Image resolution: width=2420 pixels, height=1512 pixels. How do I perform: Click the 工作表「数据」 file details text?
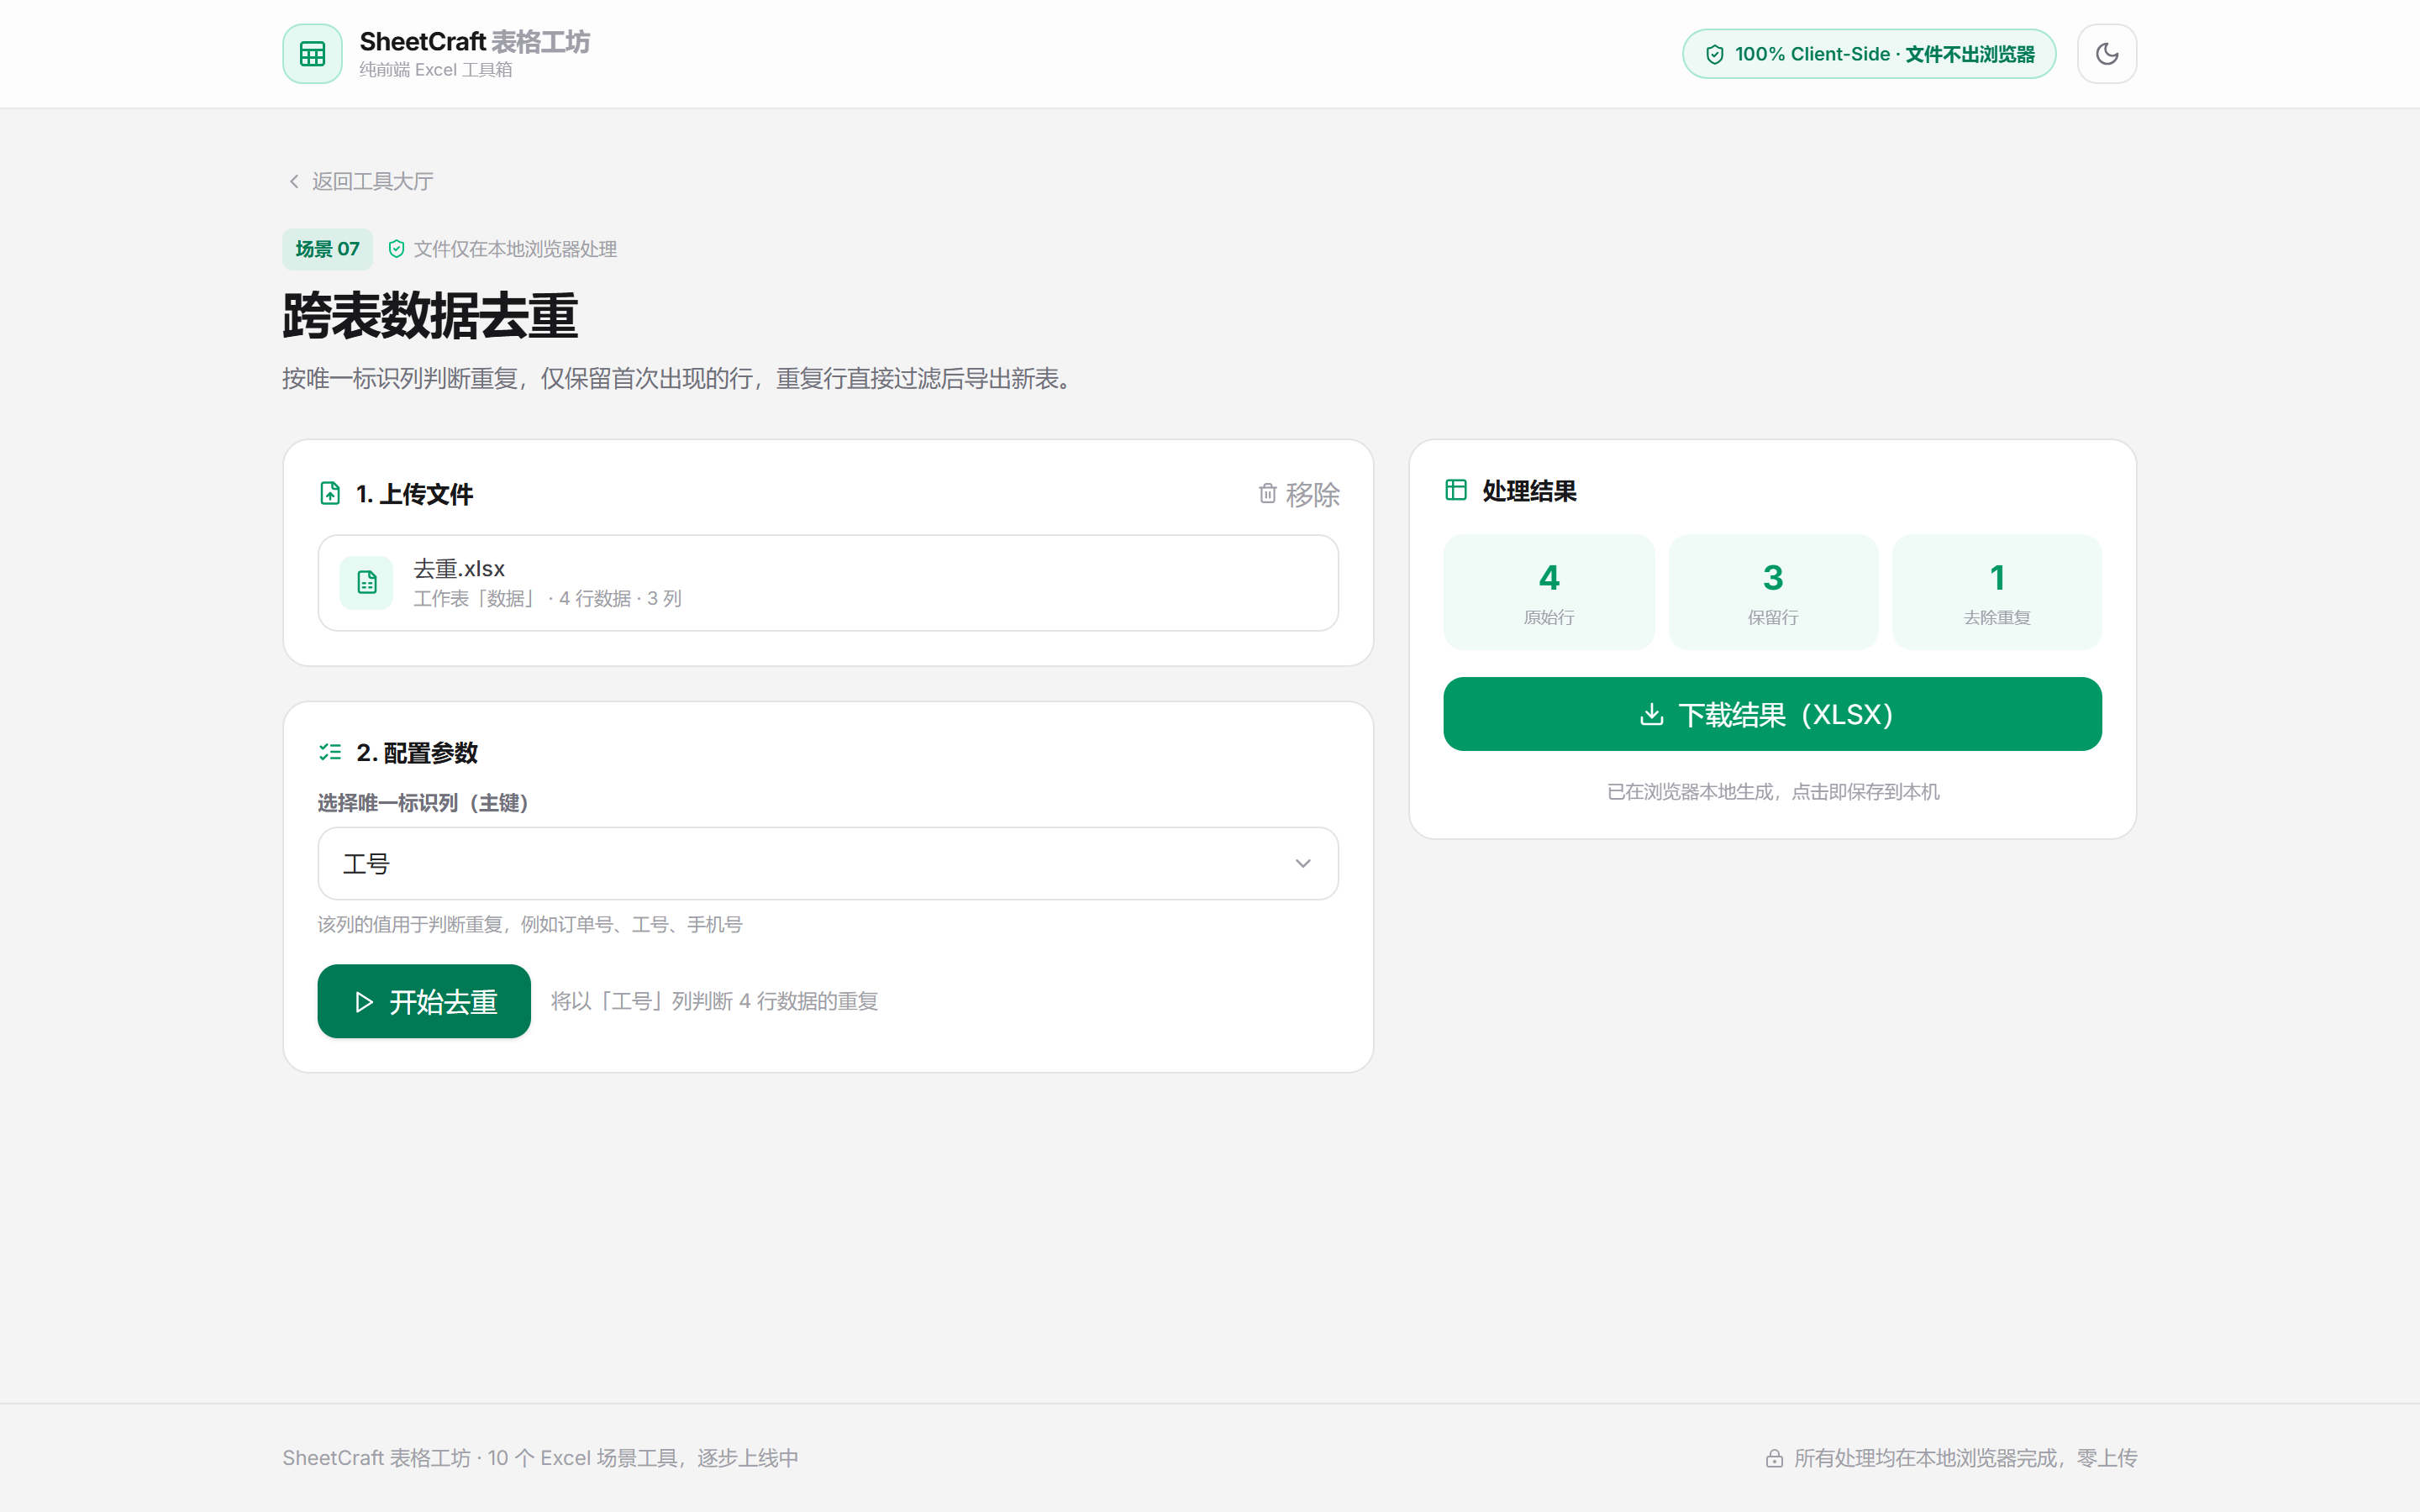[x=547, y=599]
